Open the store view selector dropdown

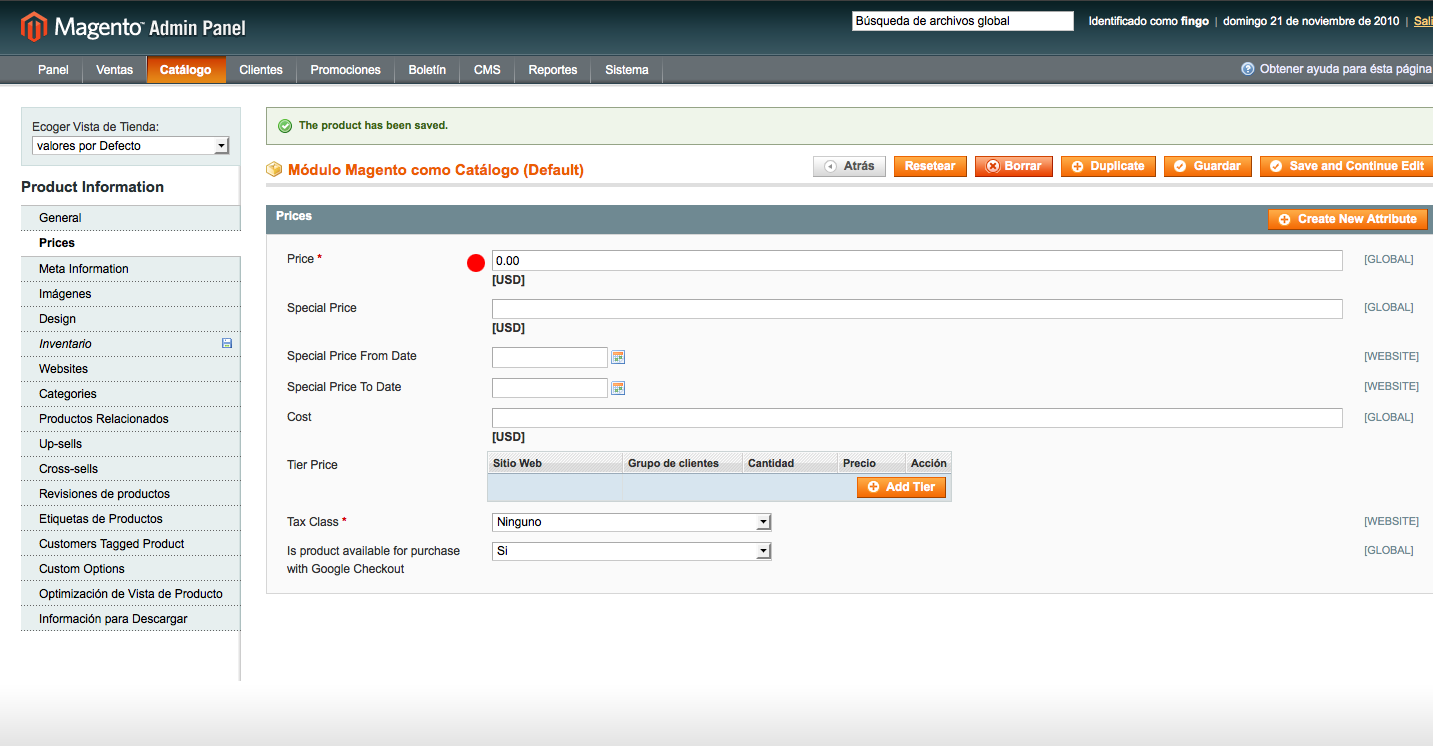tap(131, 146)
